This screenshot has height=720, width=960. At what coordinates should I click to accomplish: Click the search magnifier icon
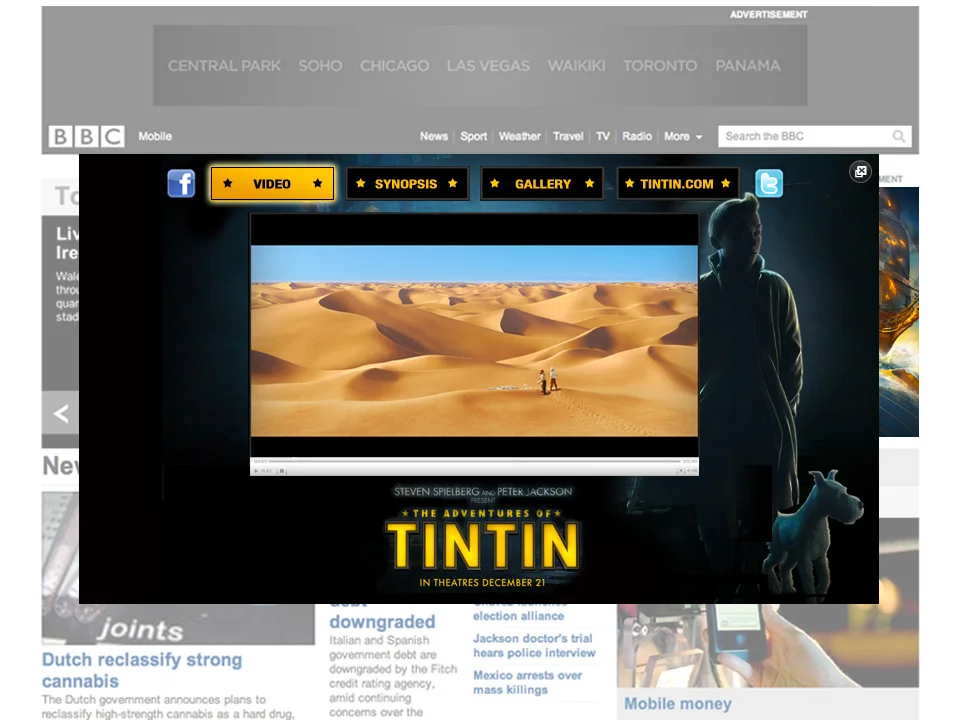tap(898, 136)
